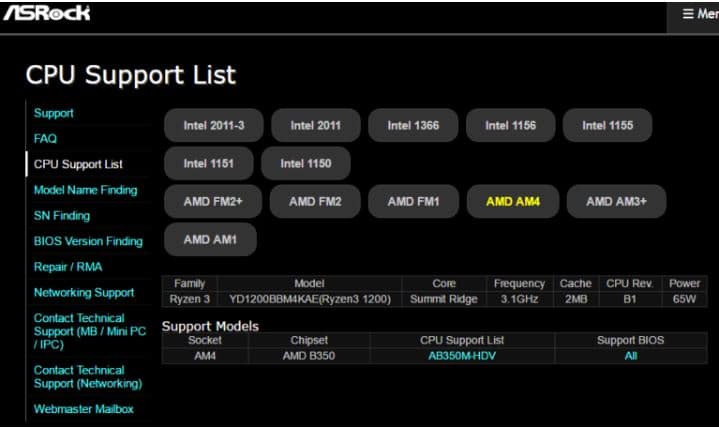719x428 pixels.
Task: Select the Intel 1150 socket button
Action: (x=306, y=163)
